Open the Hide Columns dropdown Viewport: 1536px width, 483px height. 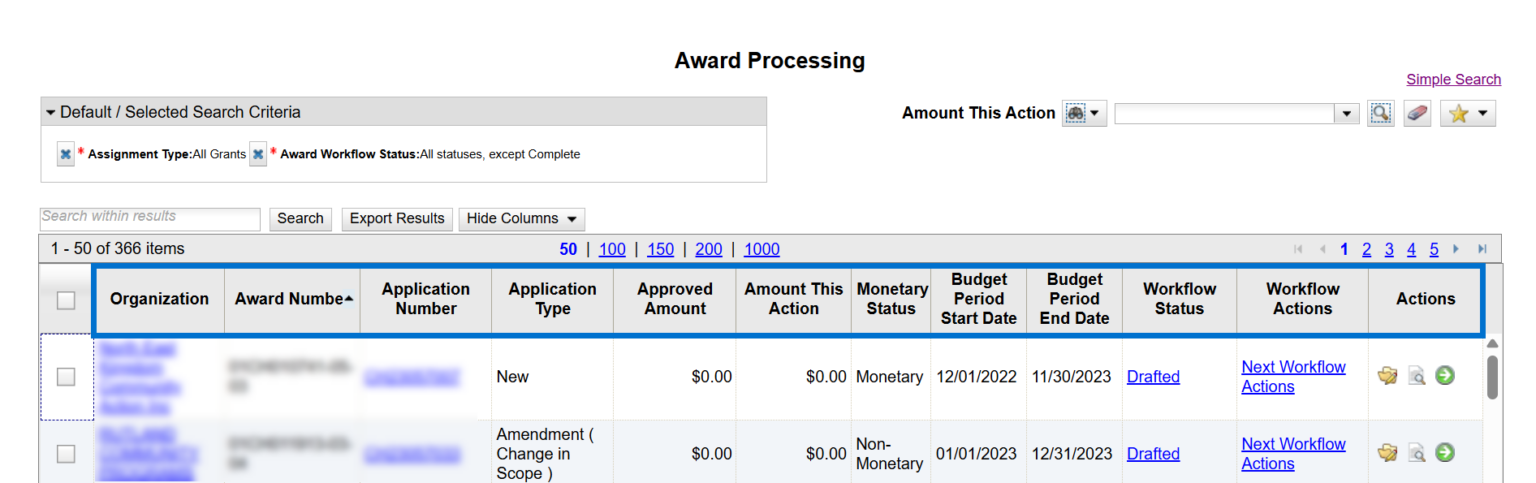(521, 219)
